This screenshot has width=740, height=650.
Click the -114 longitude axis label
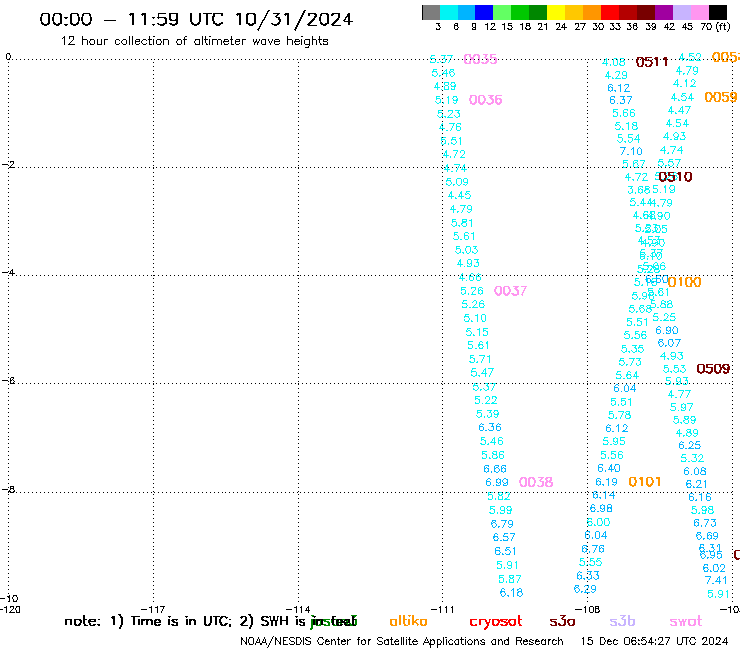click(x=298, y=609)
